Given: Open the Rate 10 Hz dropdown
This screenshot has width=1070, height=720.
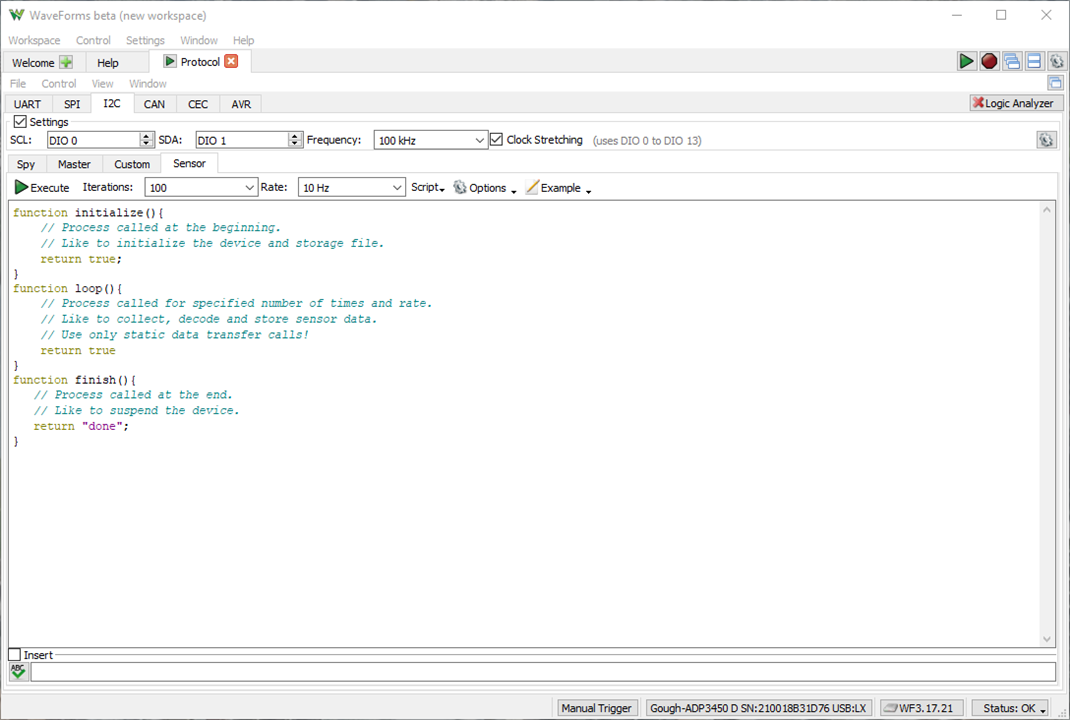Looking at the screenshot, I should 351,188.
